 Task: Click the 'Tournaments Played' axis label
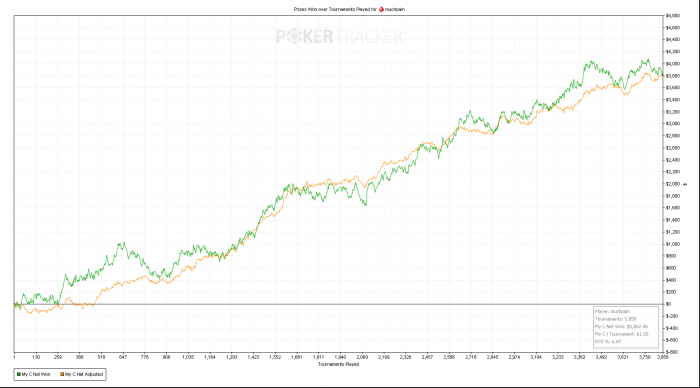pyautogui.click(x=338, y=364)
